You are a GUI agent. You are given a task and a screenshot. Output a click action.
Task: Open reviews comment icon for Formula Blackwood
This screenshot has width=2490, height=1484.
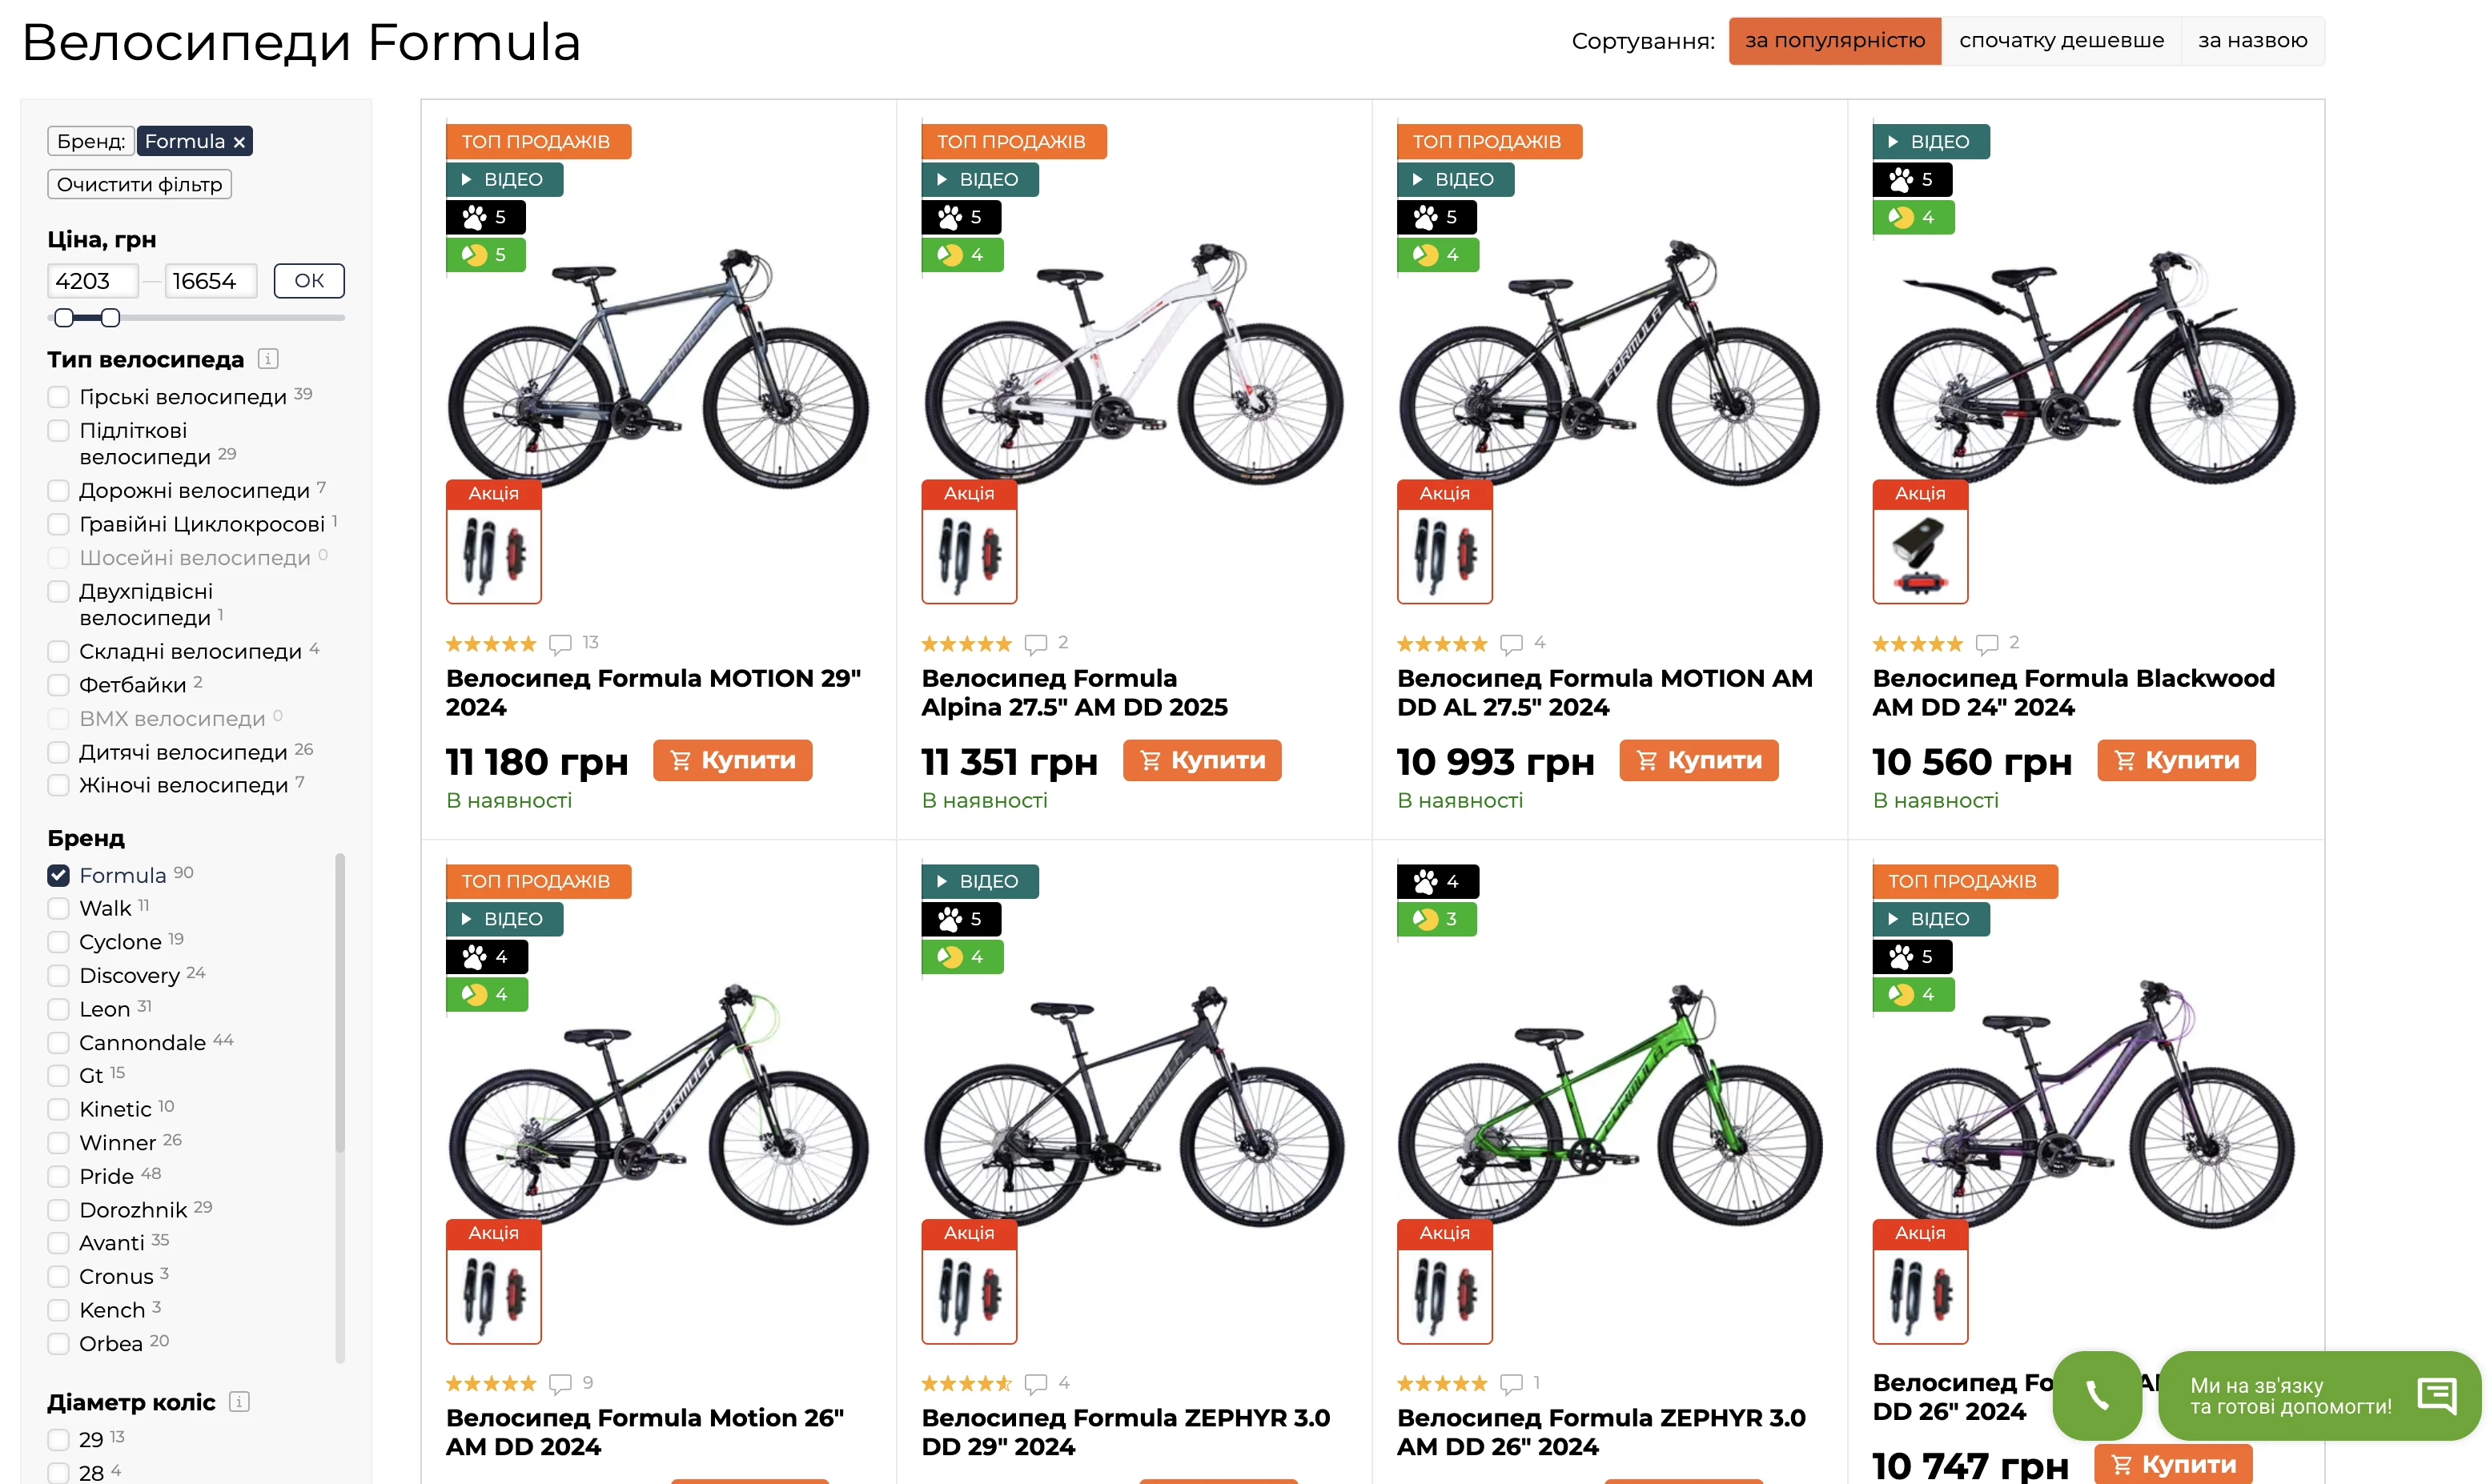pyautogui.click(x=1986, y=644)
